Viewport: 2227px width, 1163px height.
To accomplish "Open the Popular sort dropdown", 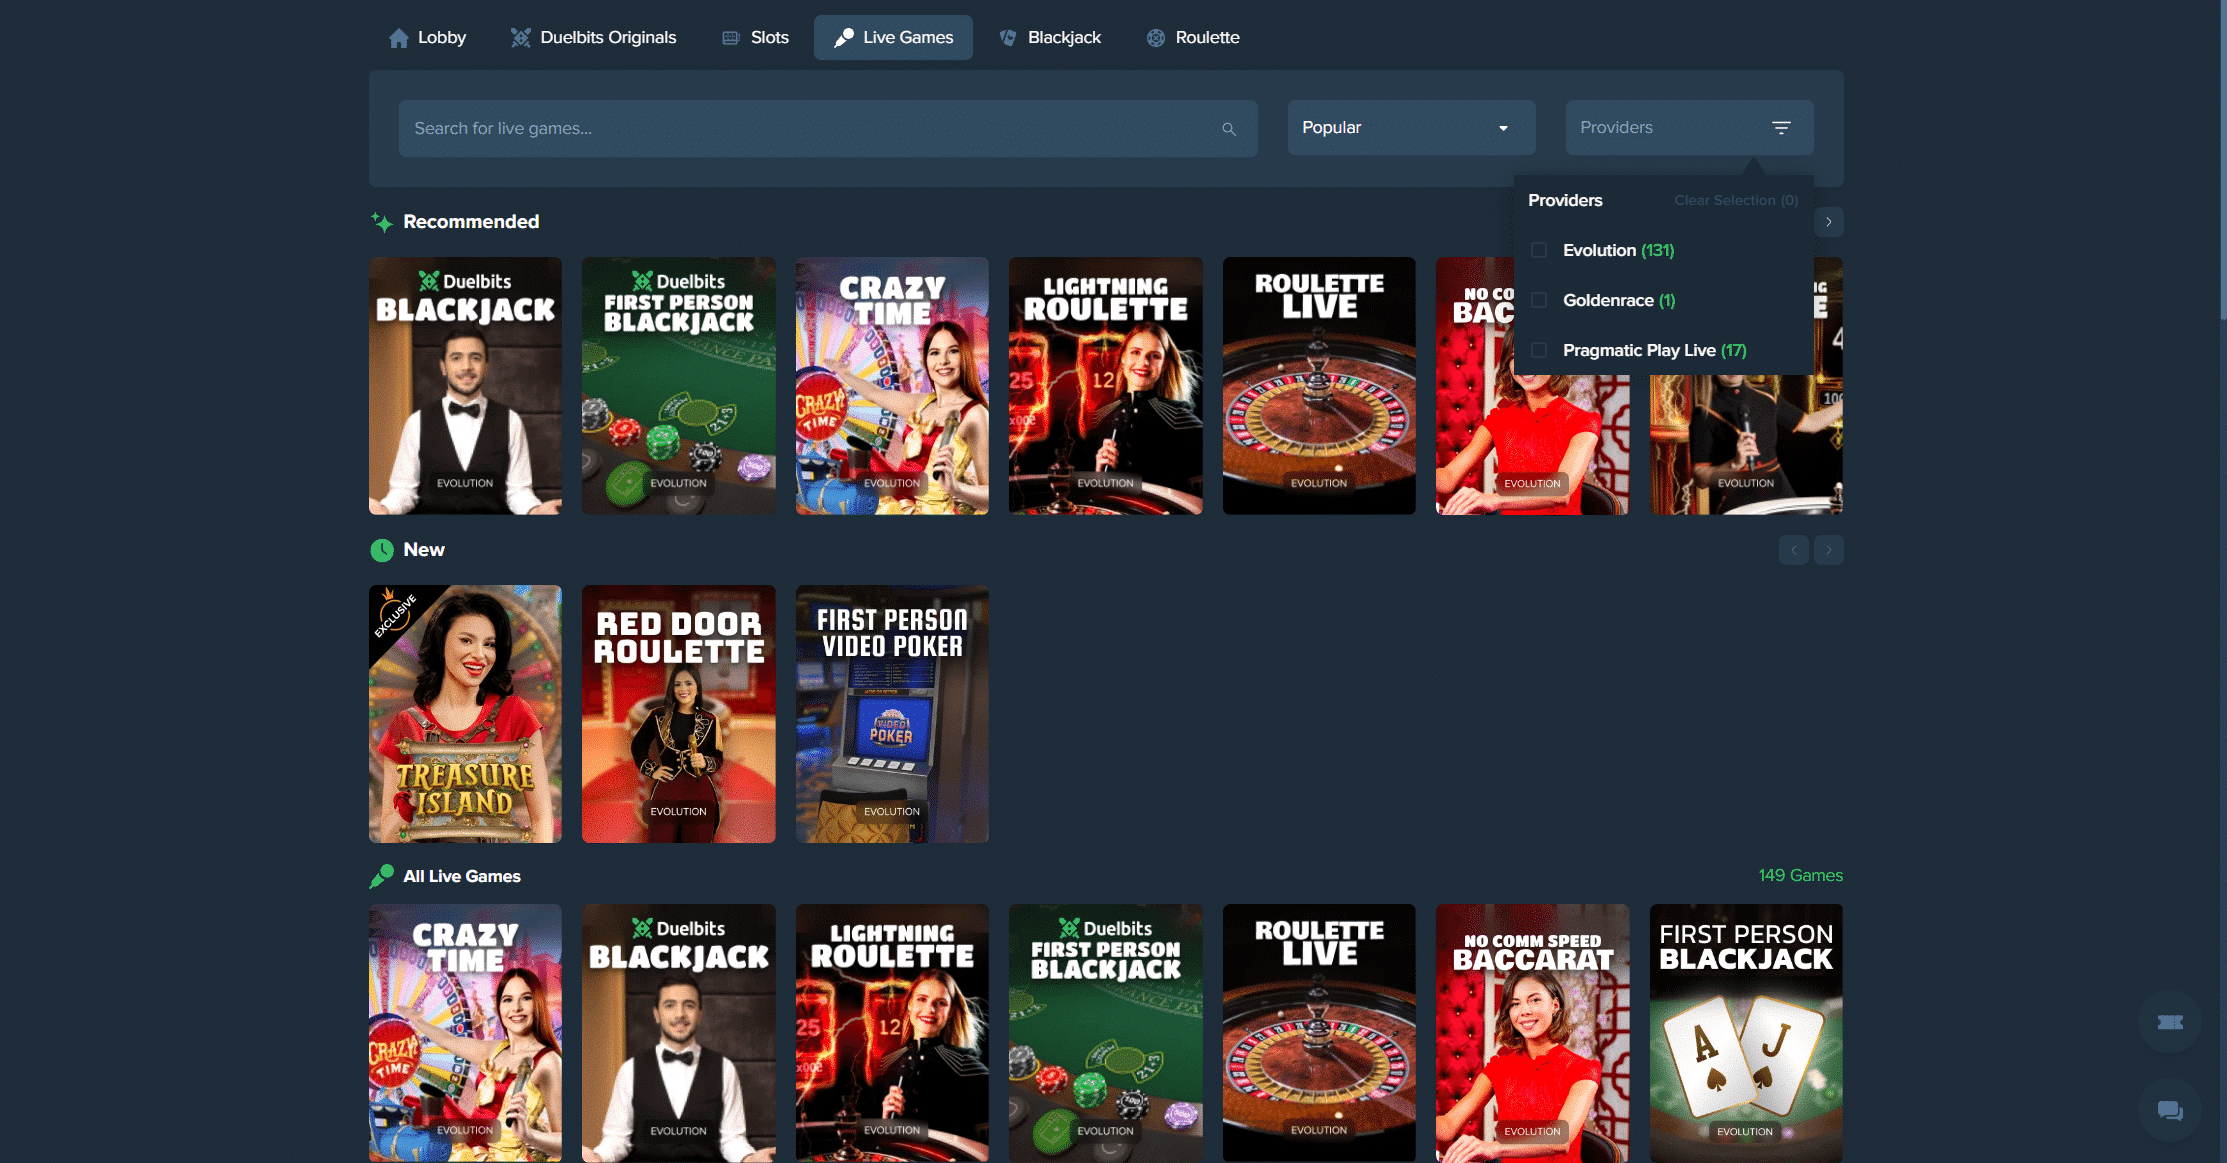I will pyautogui.click(x=1407, y=127).
